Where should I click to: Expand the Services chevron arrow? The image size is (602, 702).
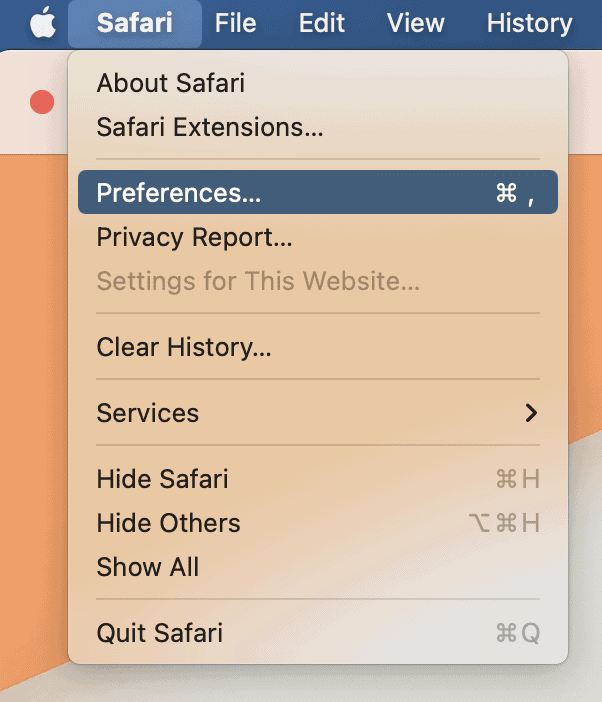(531, 413)
